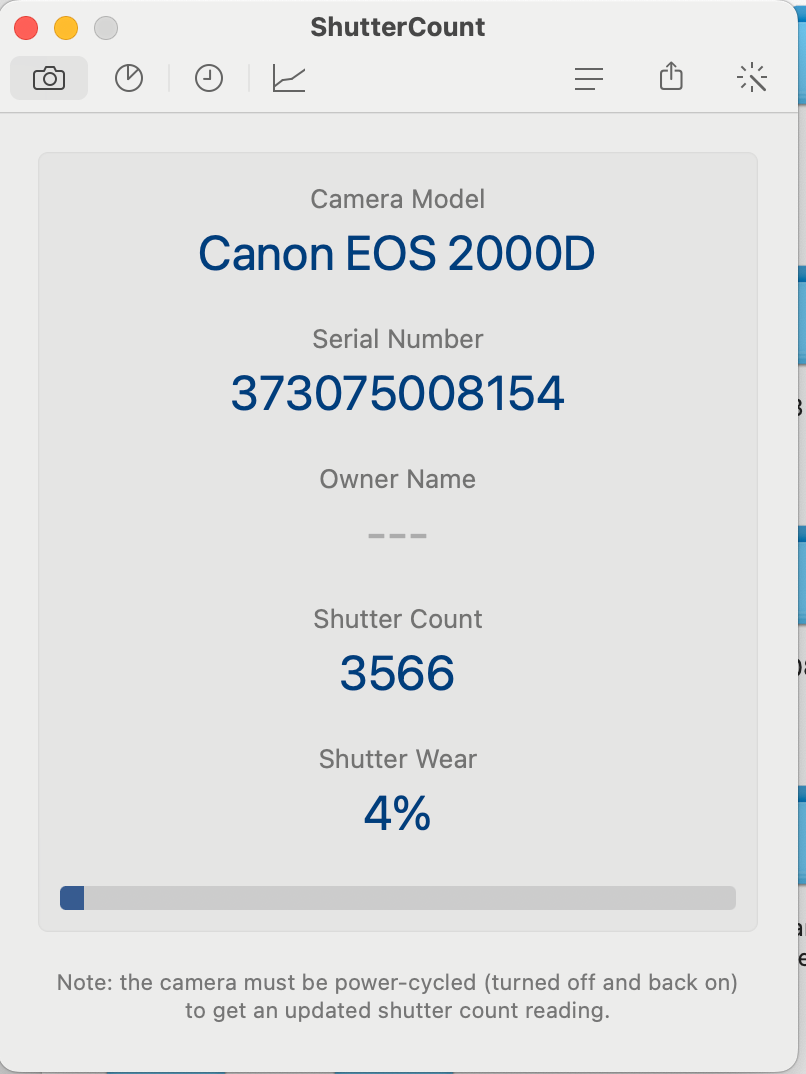
Task: Show the line graph forecast view
Action: click(288, 78)
